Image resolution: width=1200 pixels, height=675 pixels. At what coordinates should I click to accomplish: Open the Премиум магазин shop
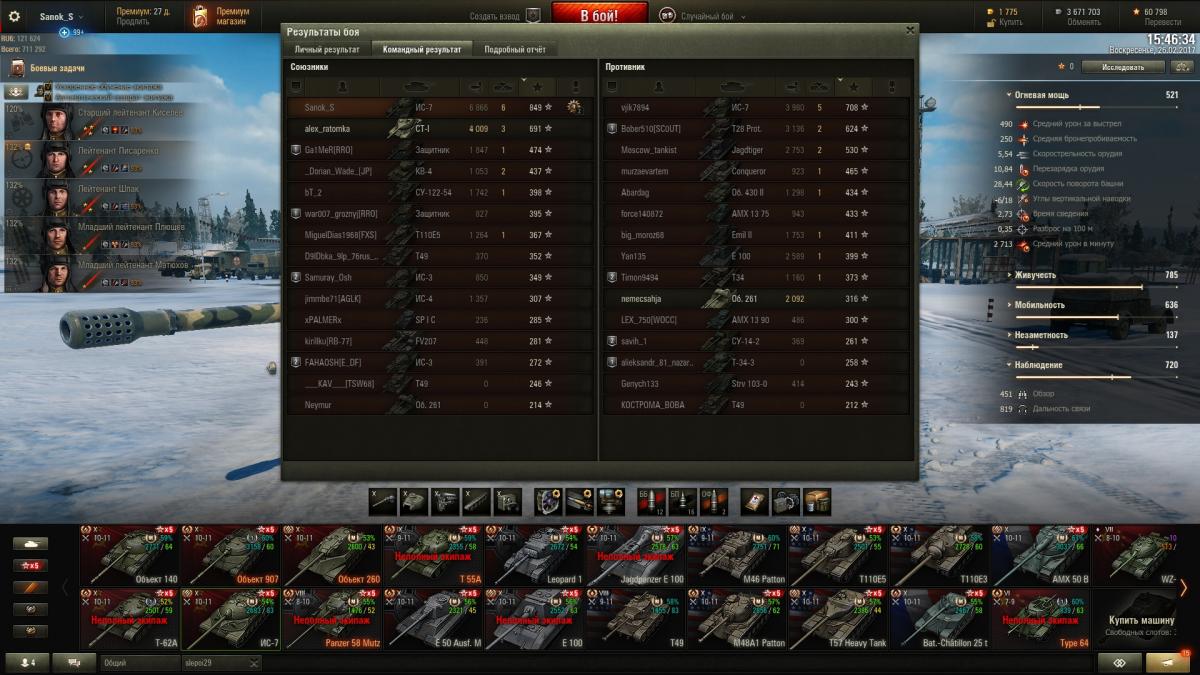point(221,16)
